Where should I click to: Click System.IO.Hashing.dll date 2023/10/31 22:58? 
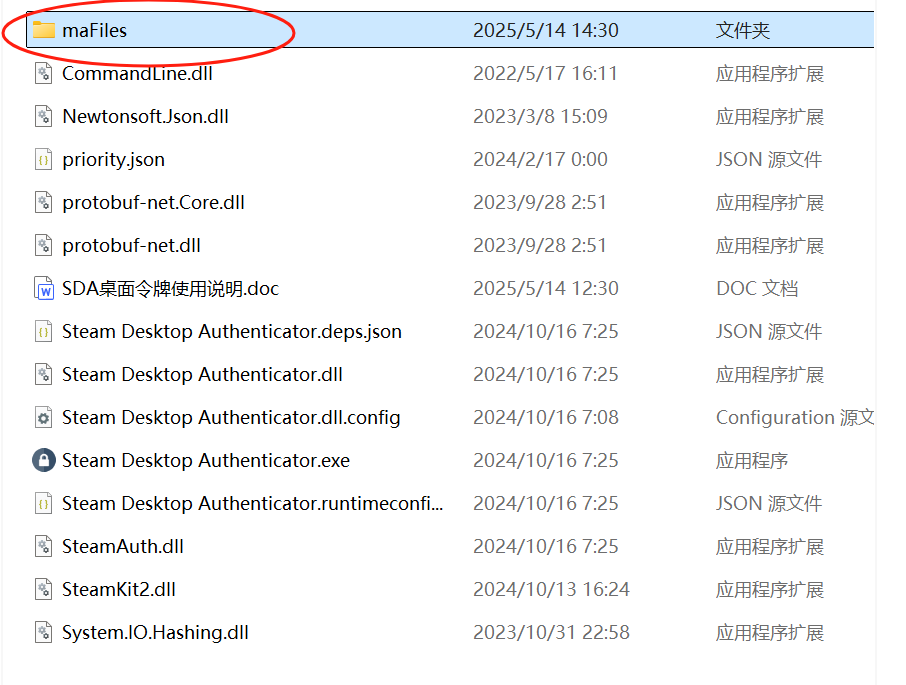[x=551, y=632]
